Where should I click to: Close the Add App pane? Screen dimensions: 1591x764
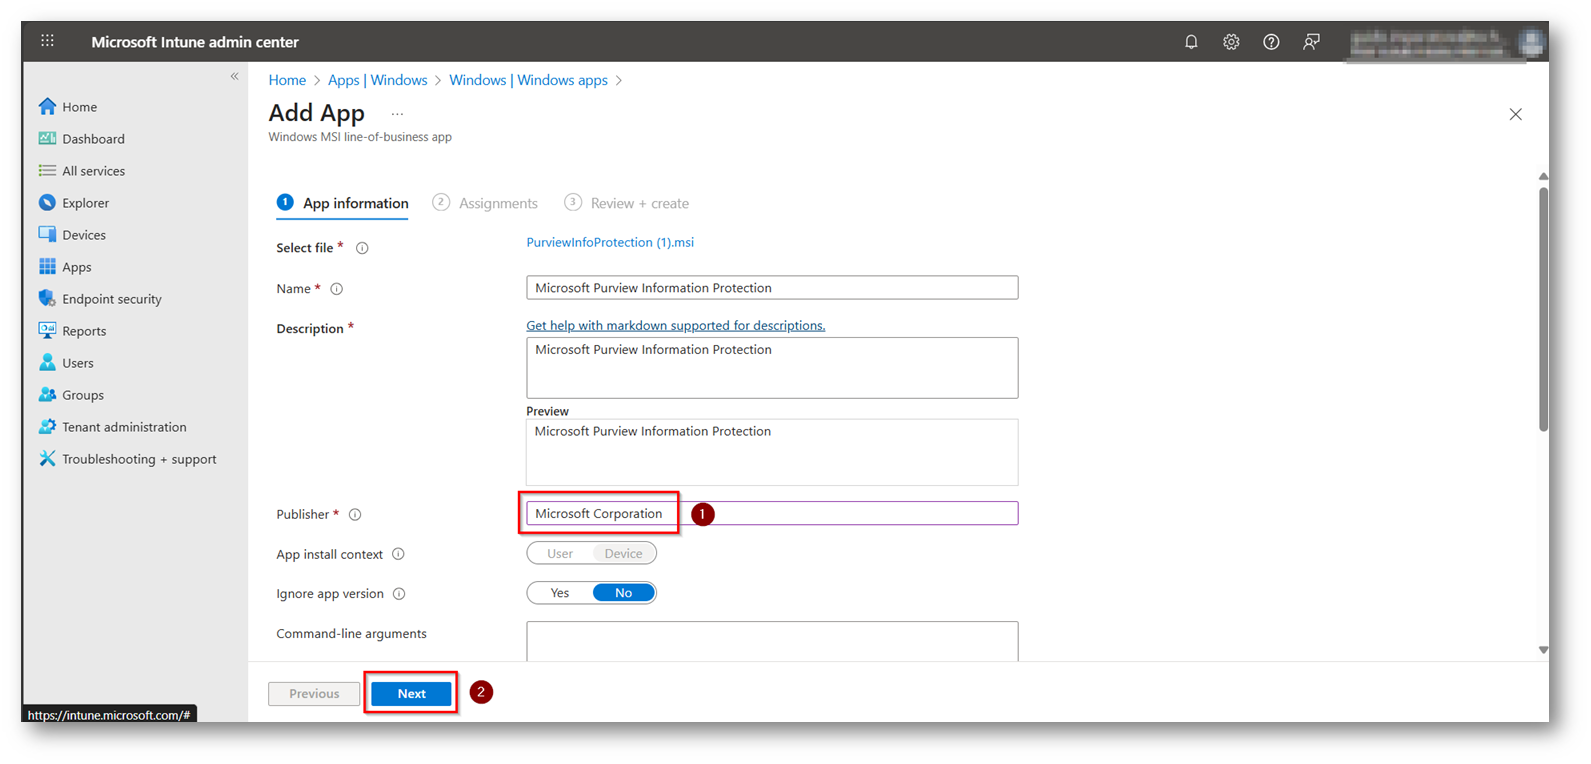click(1515, 114)
